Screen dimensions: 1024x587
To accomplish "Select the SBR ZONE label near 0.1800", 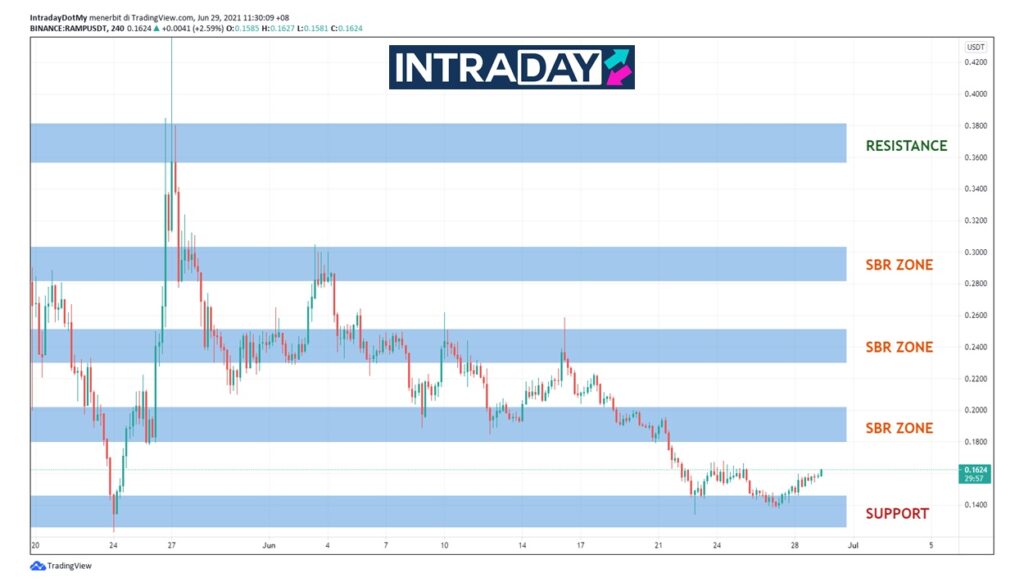I will [x=899, y=428].
